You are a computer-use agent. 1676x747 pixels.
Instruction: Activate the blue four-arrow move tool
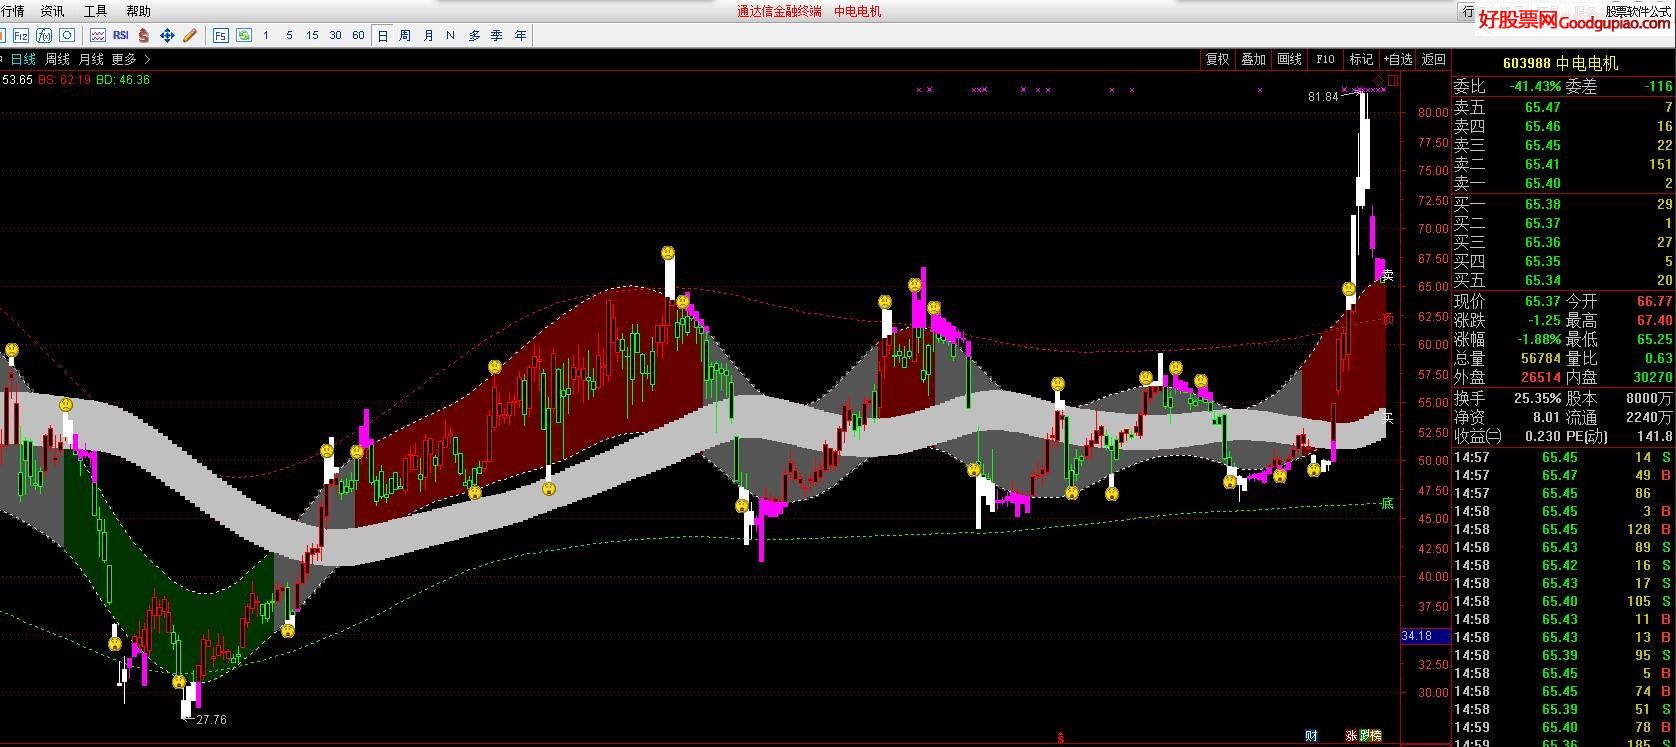[x=167, y=35]
